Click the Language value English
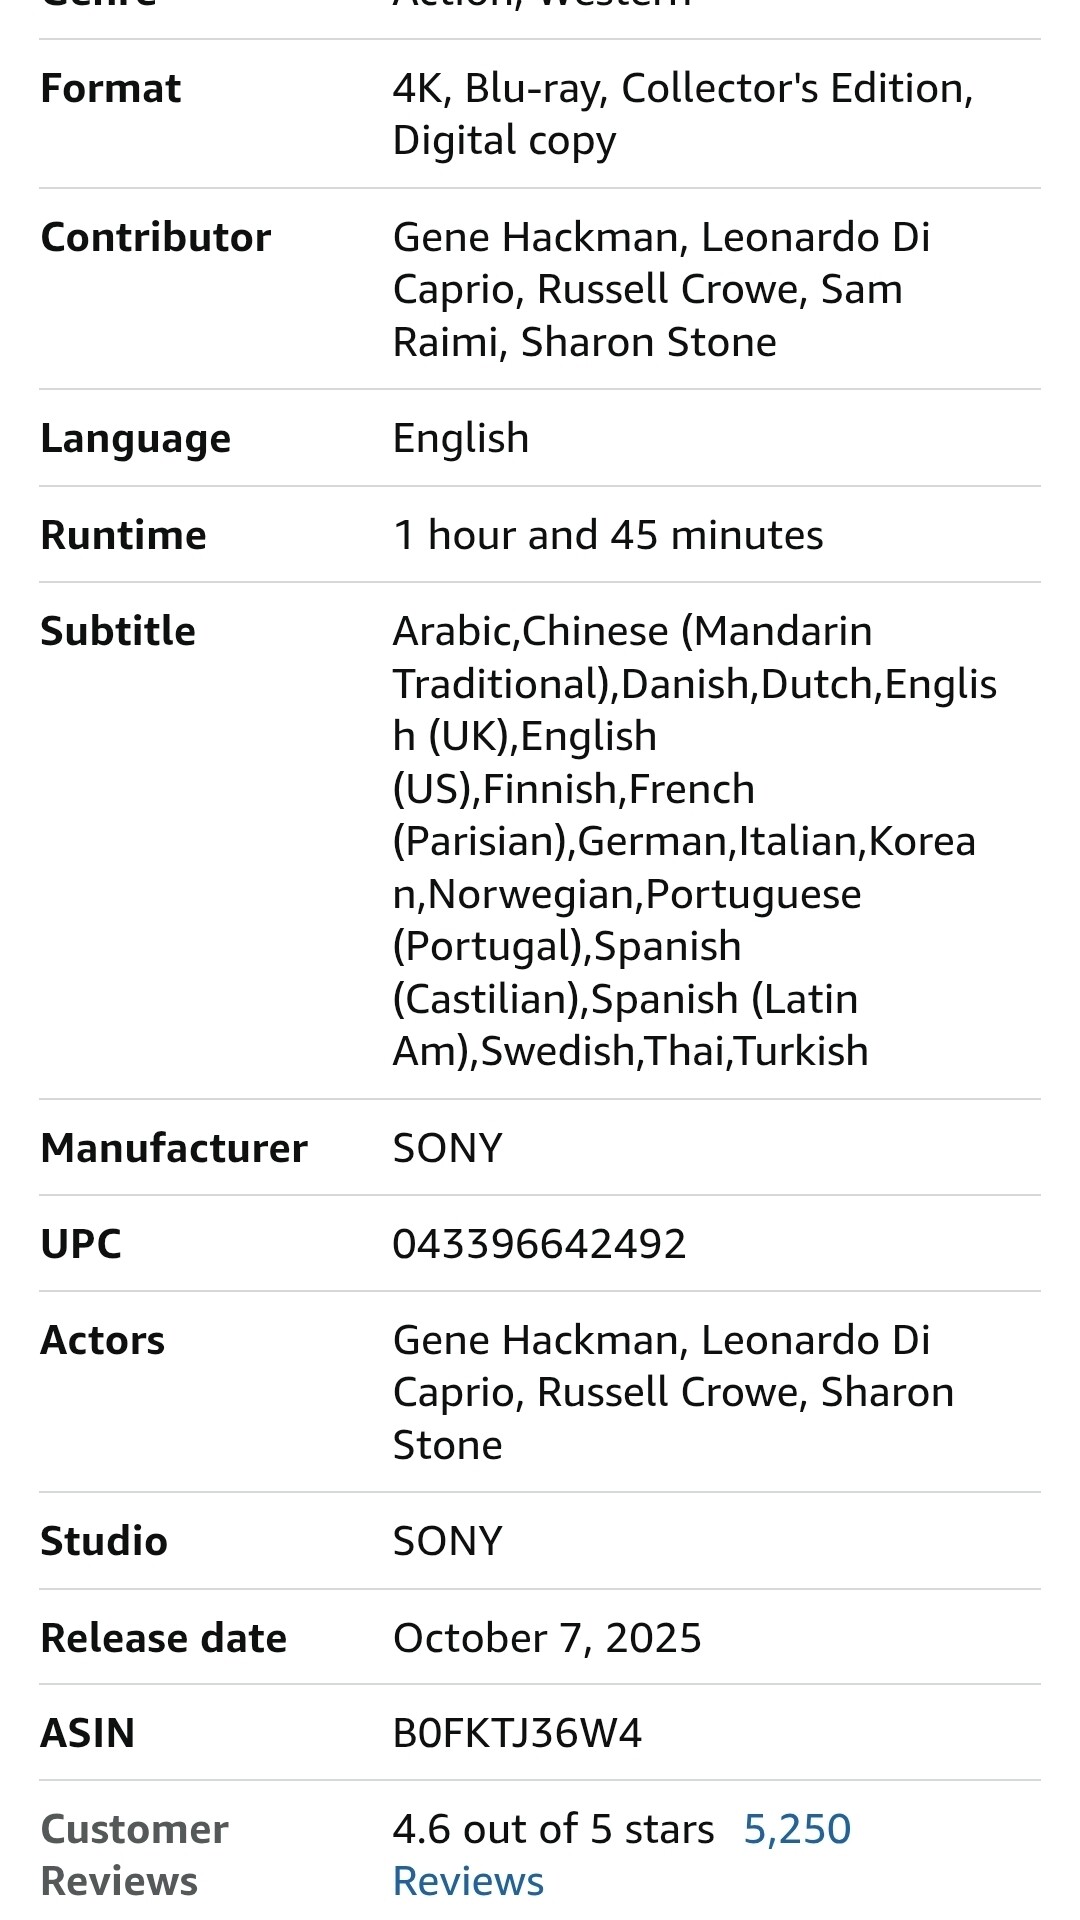This screenshot has width=1080, height=1920. pyautogui.click(x=461, y=438)
